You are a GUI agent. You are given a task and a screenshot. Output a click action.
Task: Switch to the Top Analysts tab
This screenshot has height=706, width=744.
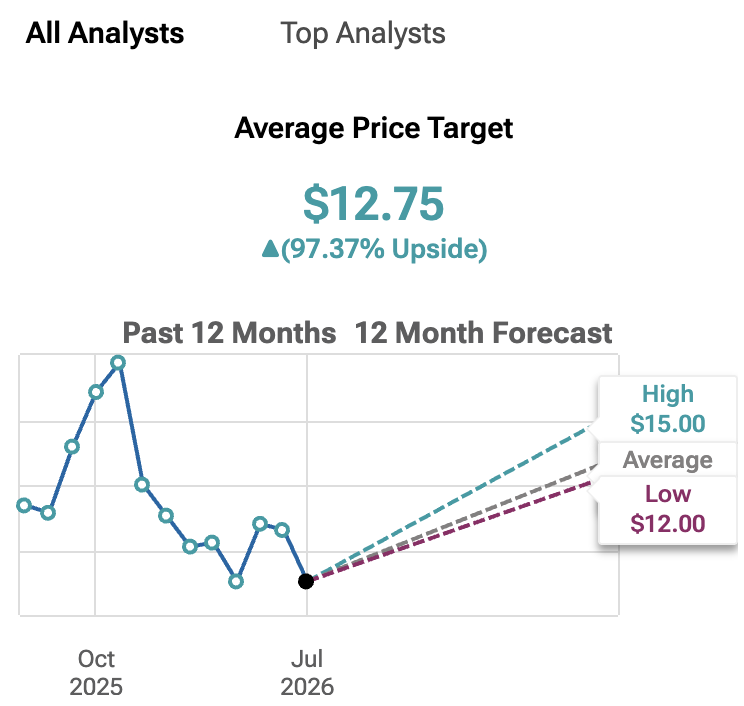coord(363,34)
